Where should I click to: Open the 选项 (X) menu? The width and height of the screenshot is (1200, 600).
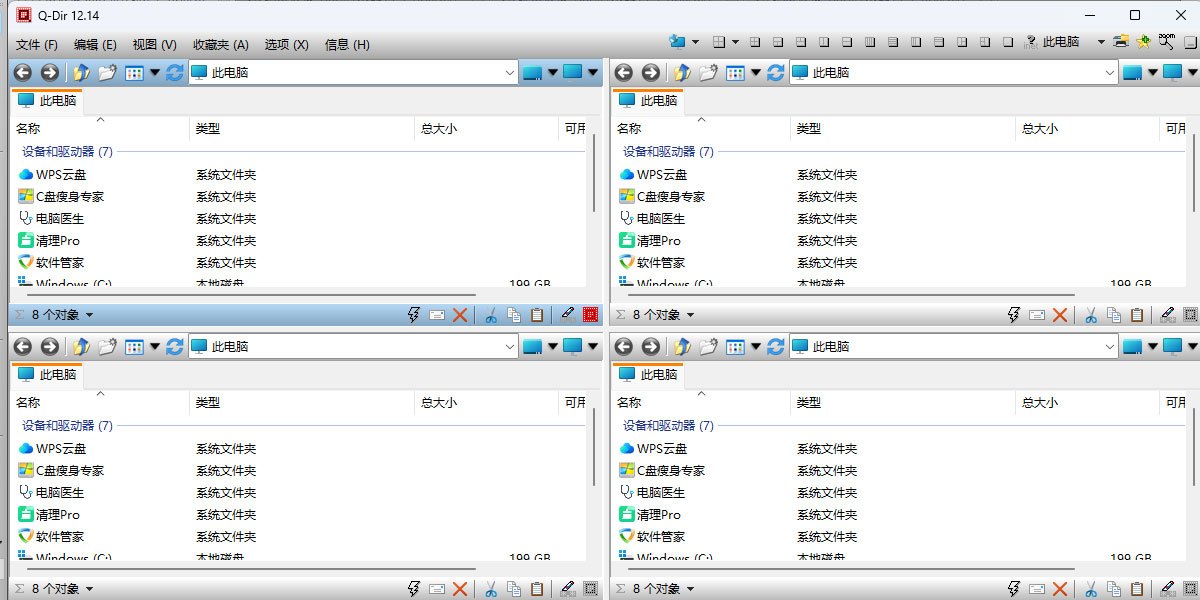[285, 43]
